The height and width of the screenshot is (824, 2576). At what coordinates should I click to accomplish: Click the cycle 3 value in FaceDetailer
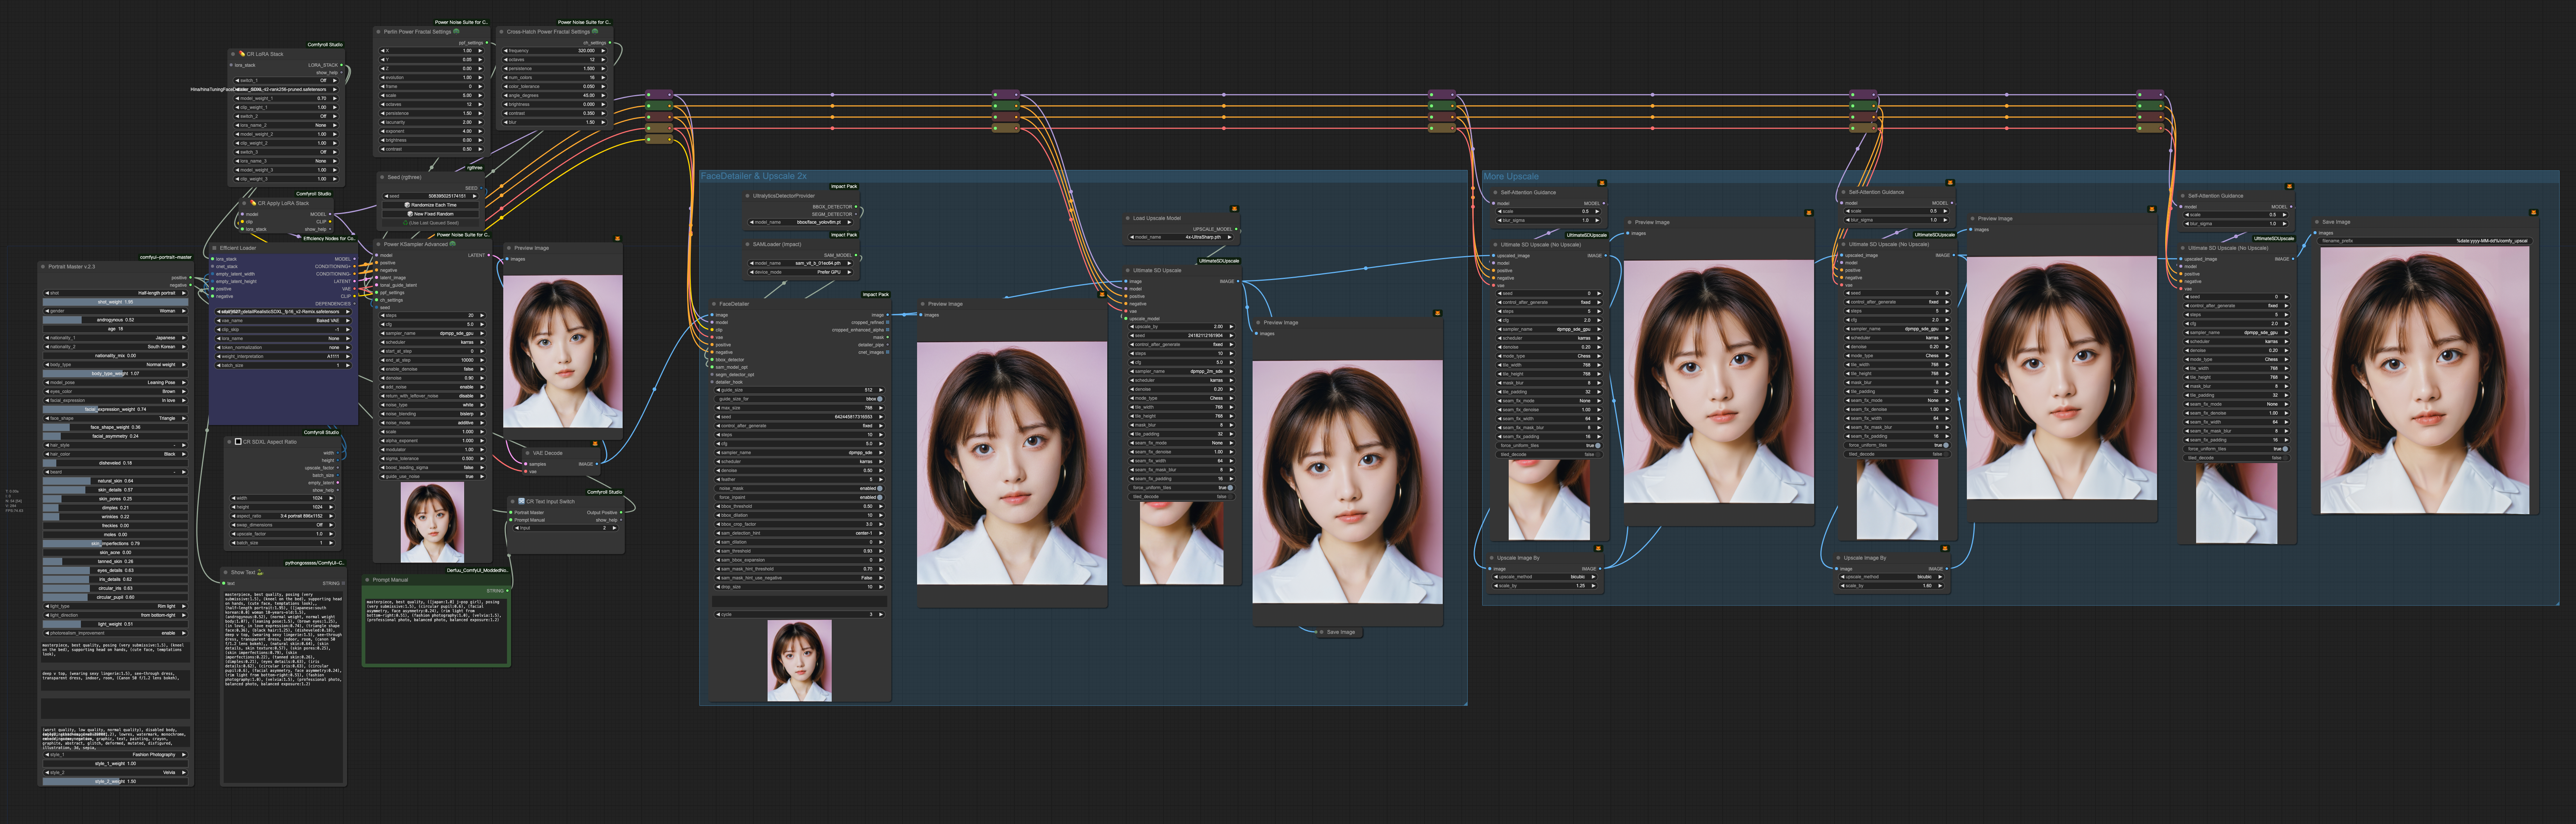870,614
